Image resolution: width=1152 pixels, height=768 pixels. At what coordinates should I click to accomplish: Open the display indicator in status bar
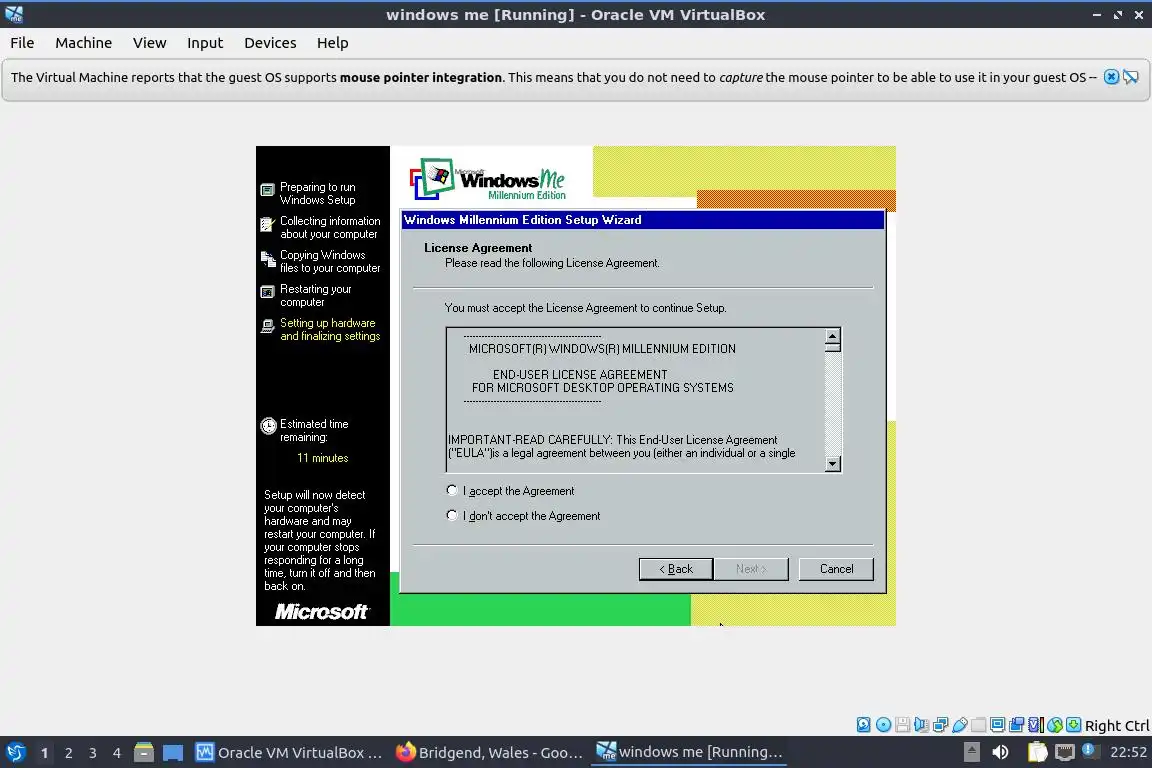(x=998, y=725)
